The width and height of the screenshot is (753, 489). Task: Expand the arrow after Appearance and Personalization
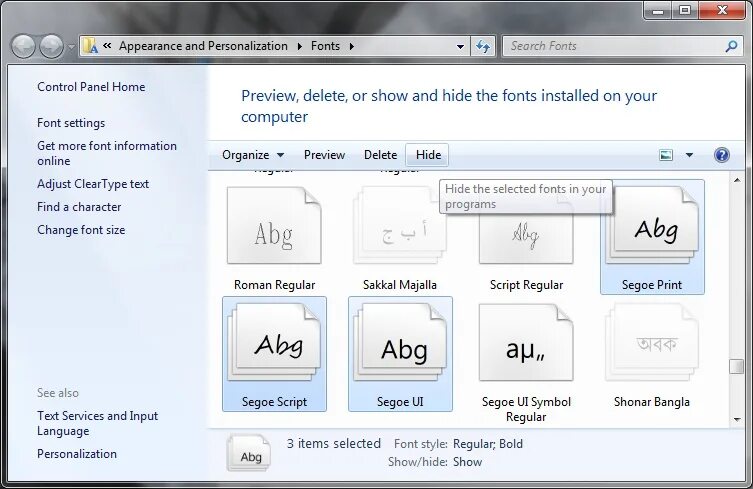(x=300, y=47)
